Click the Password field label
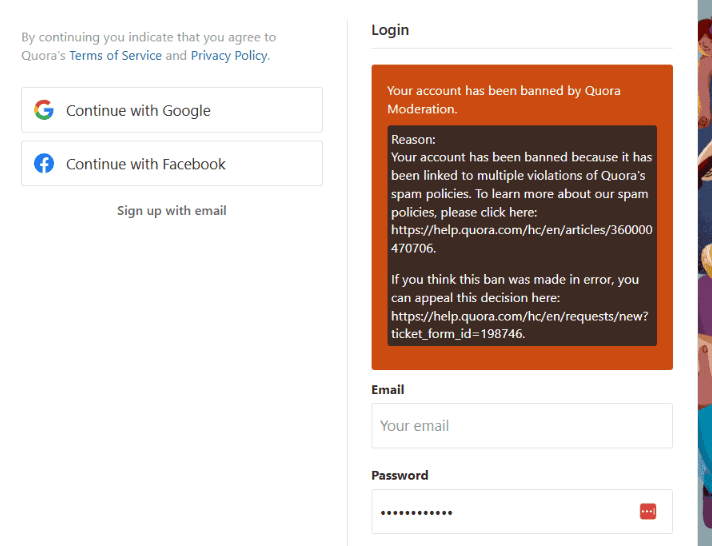The image size is (712, 546). pos(400,475)
